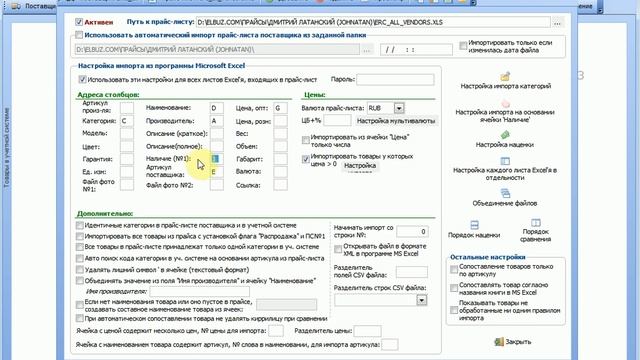The image size is (640, 360).
Task: Click the Ссылка column field
Action: click(x=280, y=185)
